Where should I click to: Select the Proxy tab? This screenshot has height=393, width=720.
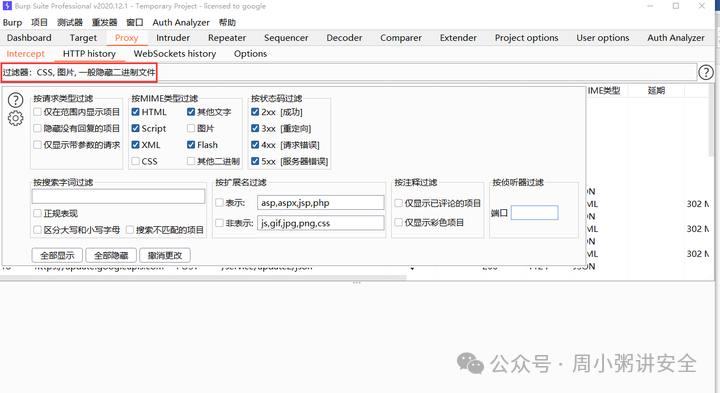click(127, 38)
